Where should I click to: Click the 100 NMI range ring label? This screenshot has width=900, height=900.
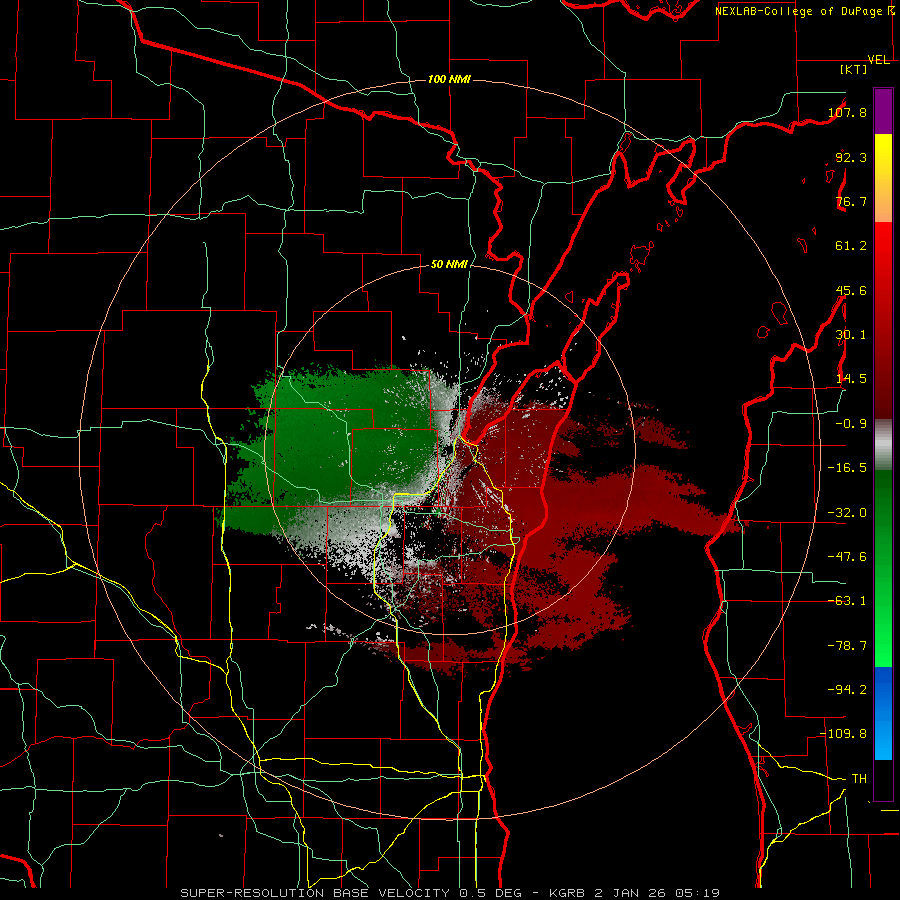[x=449, y=79]
